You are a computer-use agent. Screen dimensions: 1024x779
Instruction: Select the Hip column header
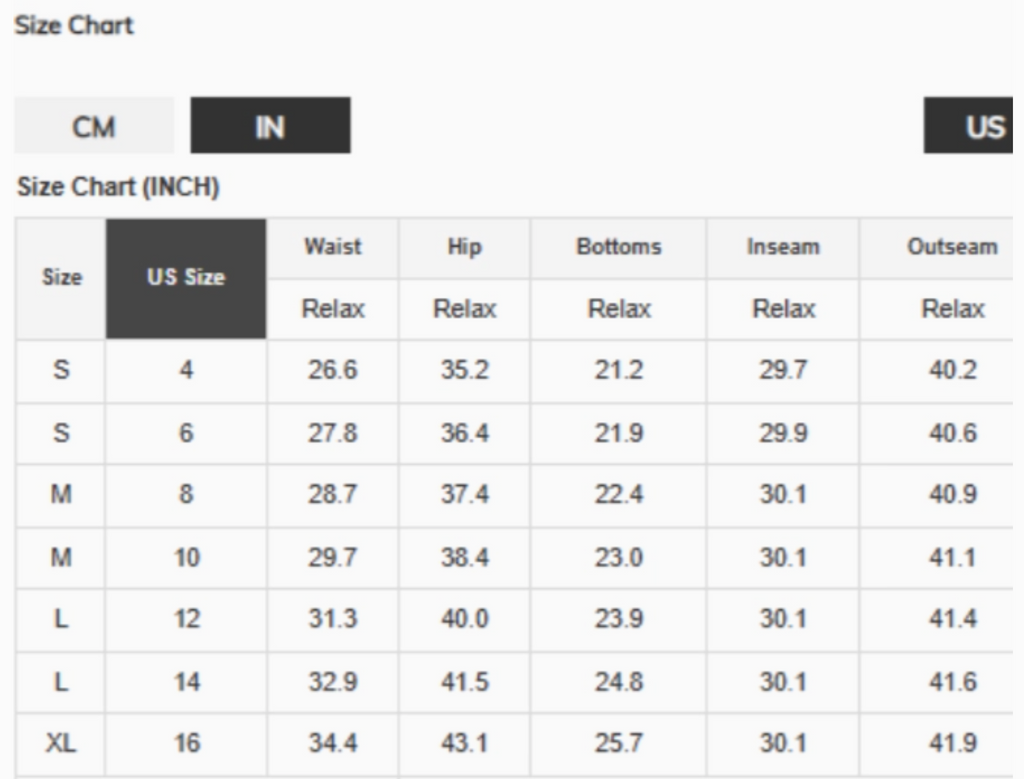465,247
